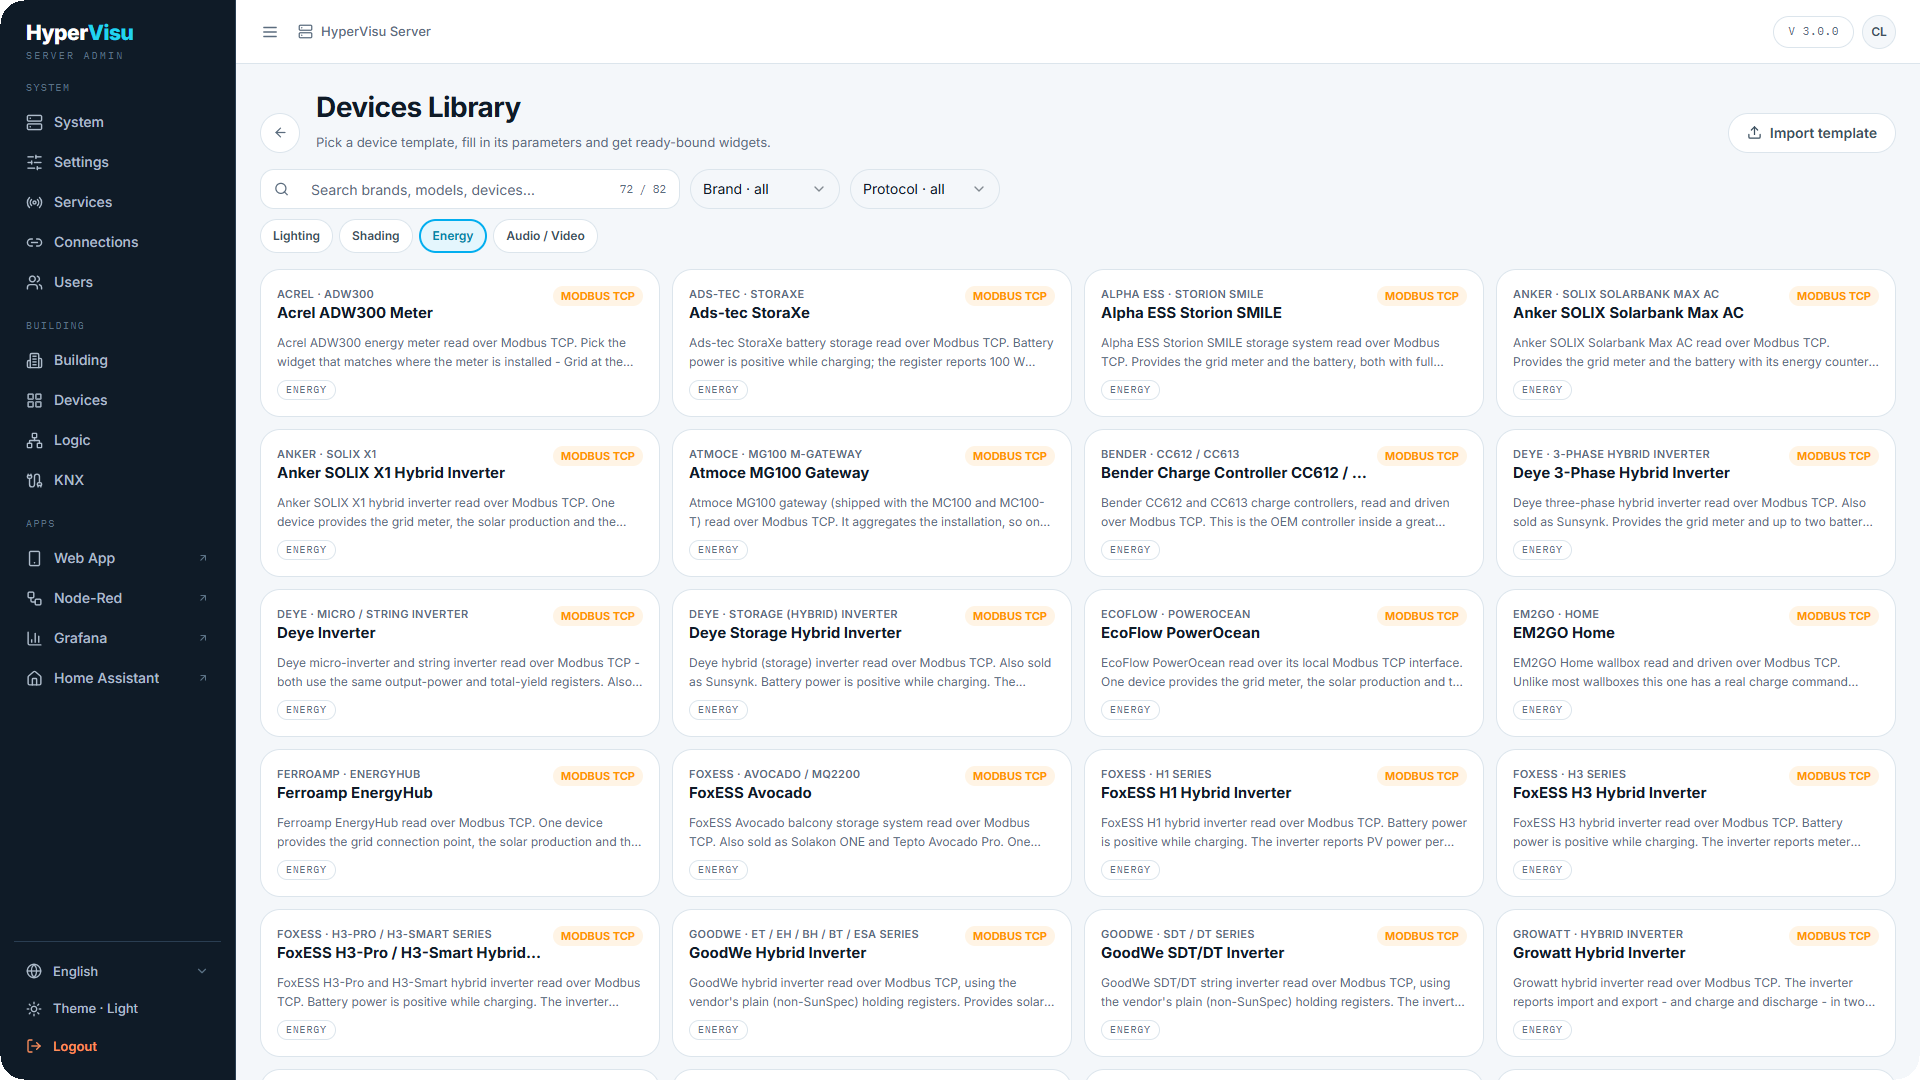Select the Shading category filter
Viewport: 1920px width, 1080px height.
point(375,236)
